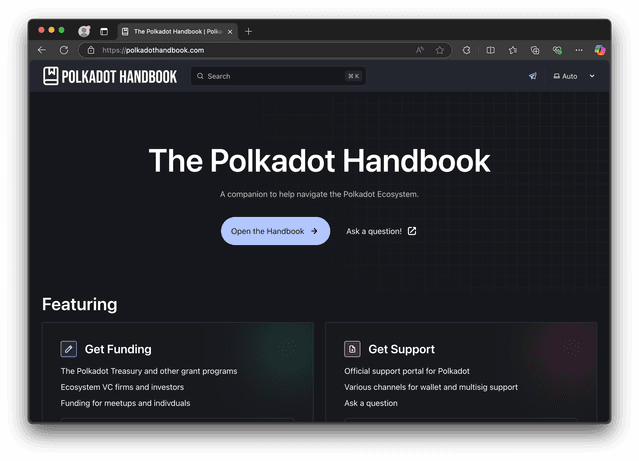
Task: Click the Polkadot Handbook logo
Action: [110, 76]
